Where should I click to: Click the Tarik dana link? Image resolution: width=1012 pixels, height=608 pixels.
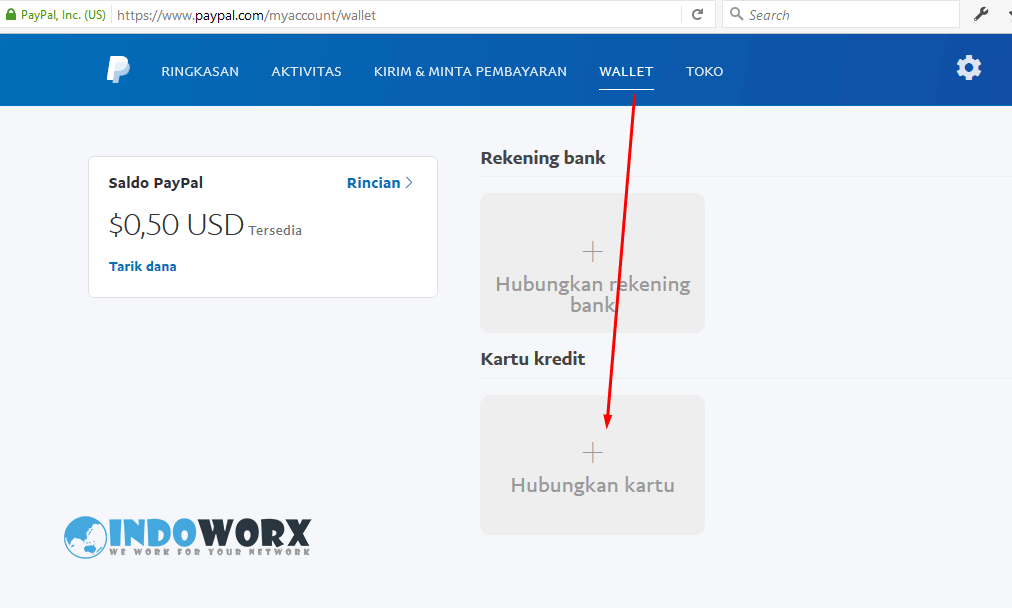pyautogui.click(x=143, y=267)
